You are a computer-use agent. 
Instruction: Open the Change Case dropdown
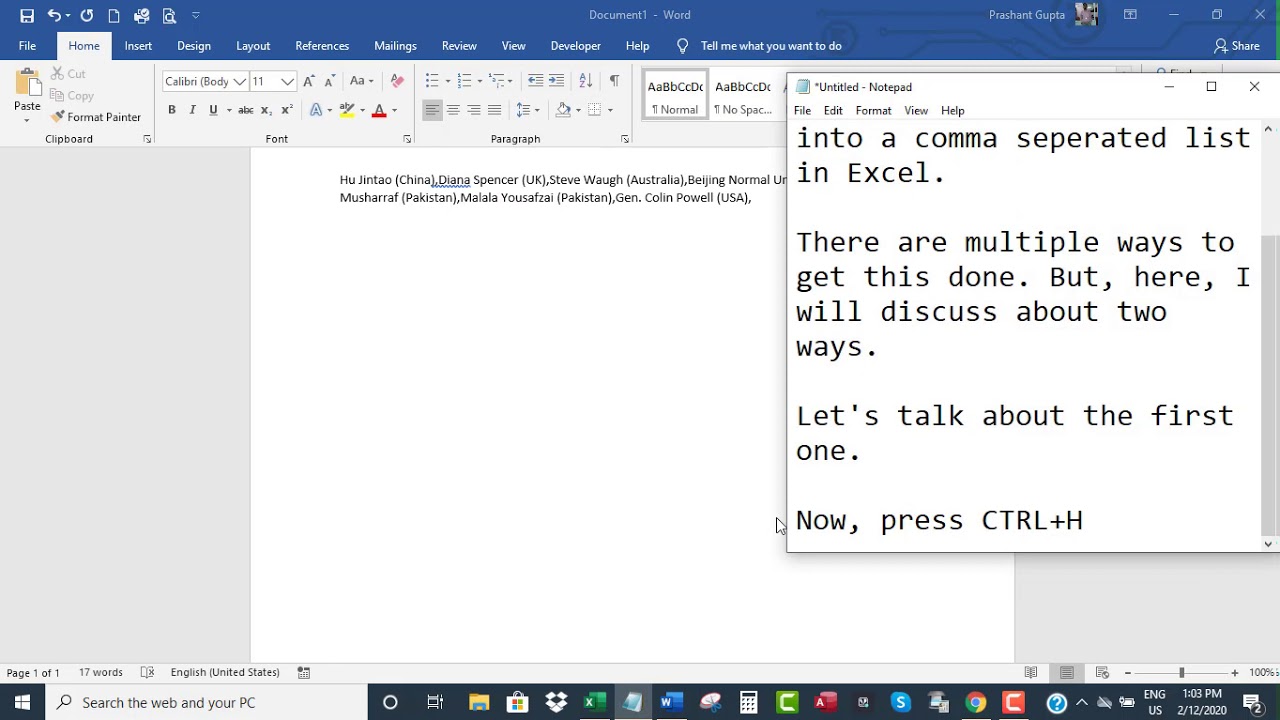[361, 81]
